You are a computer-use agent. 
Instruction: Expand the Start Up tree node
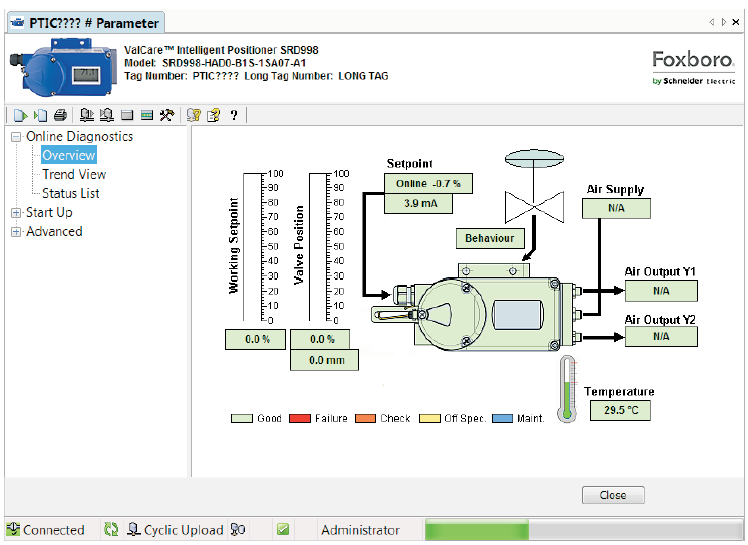pos(16,213)
